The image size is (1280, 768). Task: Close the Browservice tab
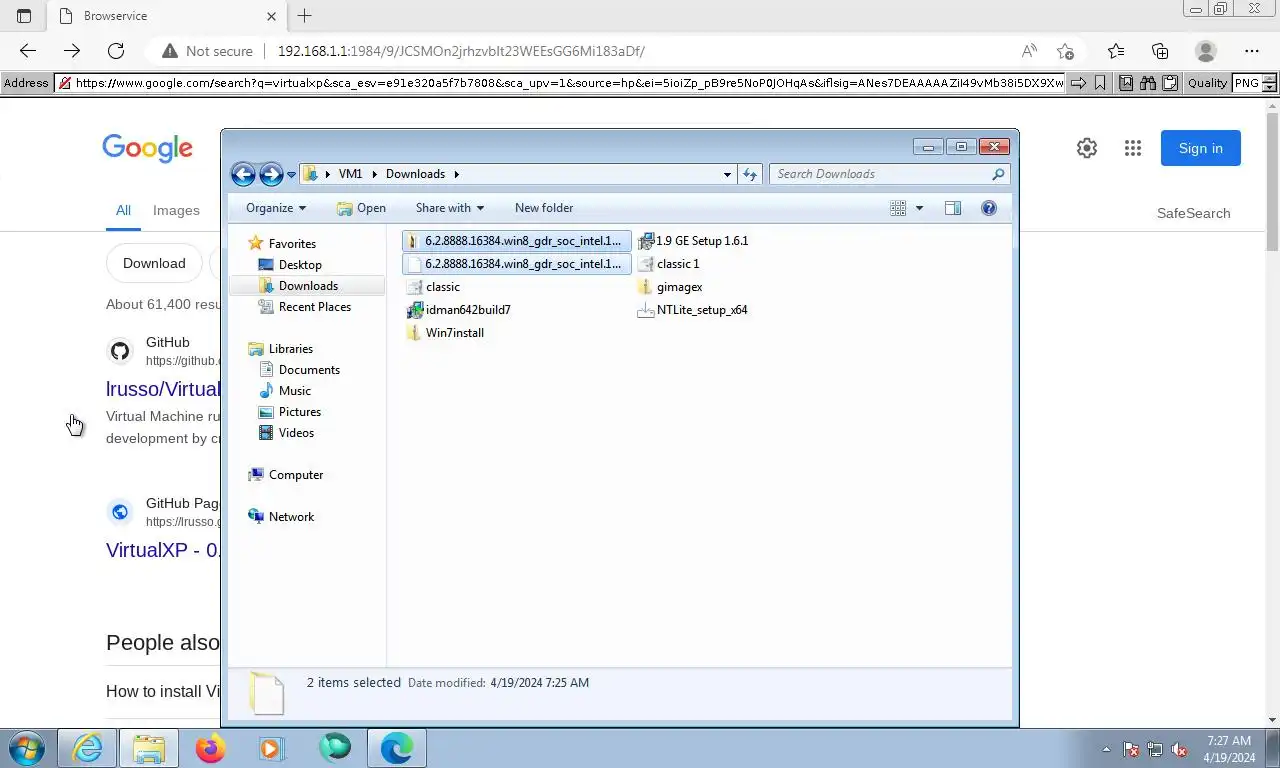click(x=272, y=16)
